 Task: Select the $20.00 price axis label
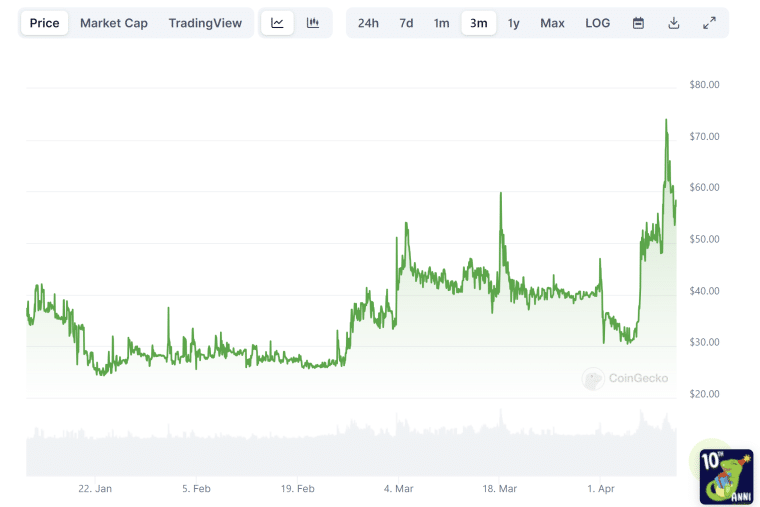(704, 394)
